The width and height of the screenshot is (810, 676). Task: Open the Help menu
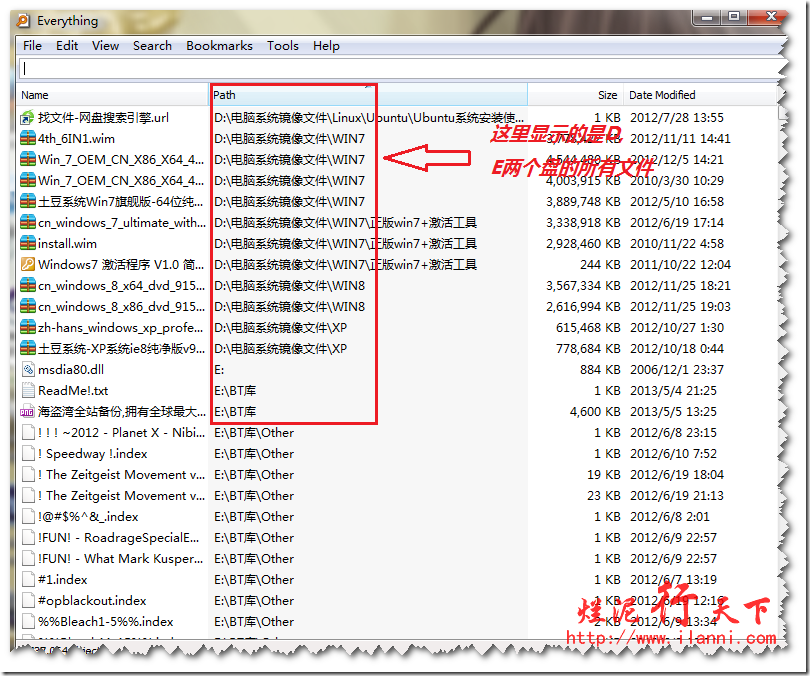[x=326, y=46]
